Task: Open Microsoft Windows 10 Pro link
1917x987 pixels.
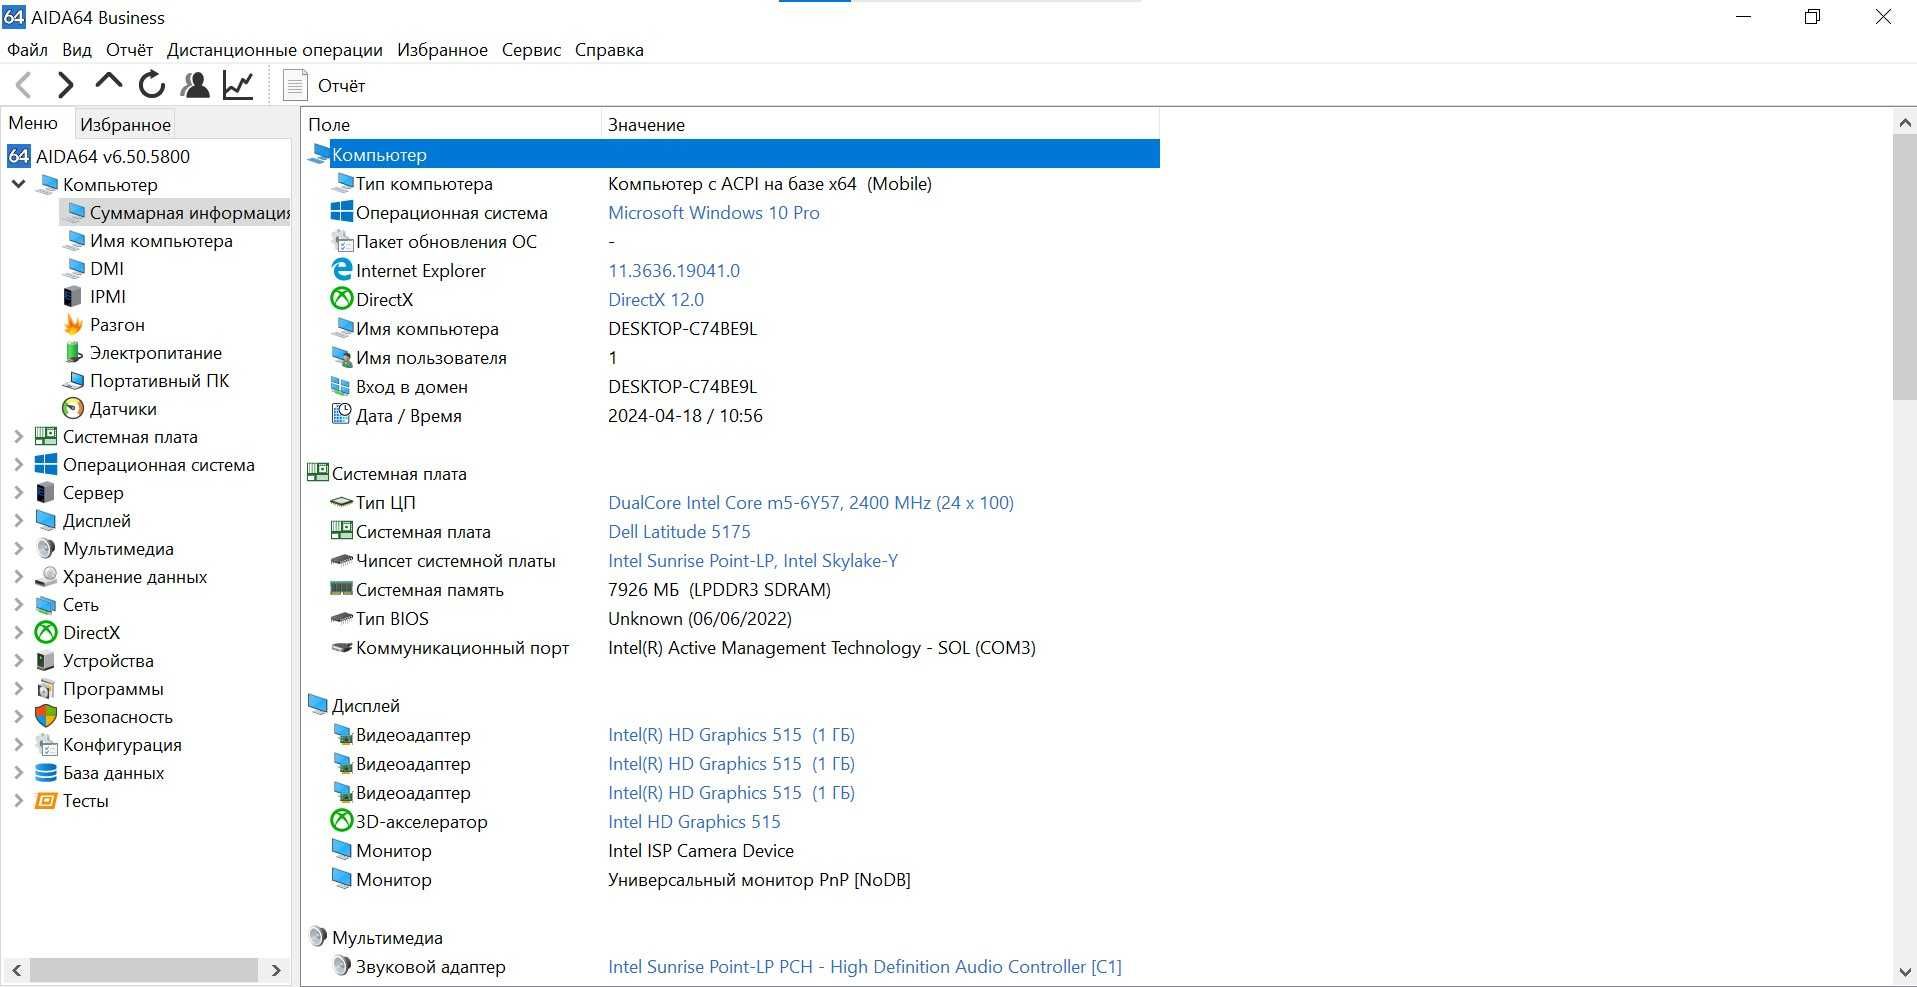Action: click(714, 213)
